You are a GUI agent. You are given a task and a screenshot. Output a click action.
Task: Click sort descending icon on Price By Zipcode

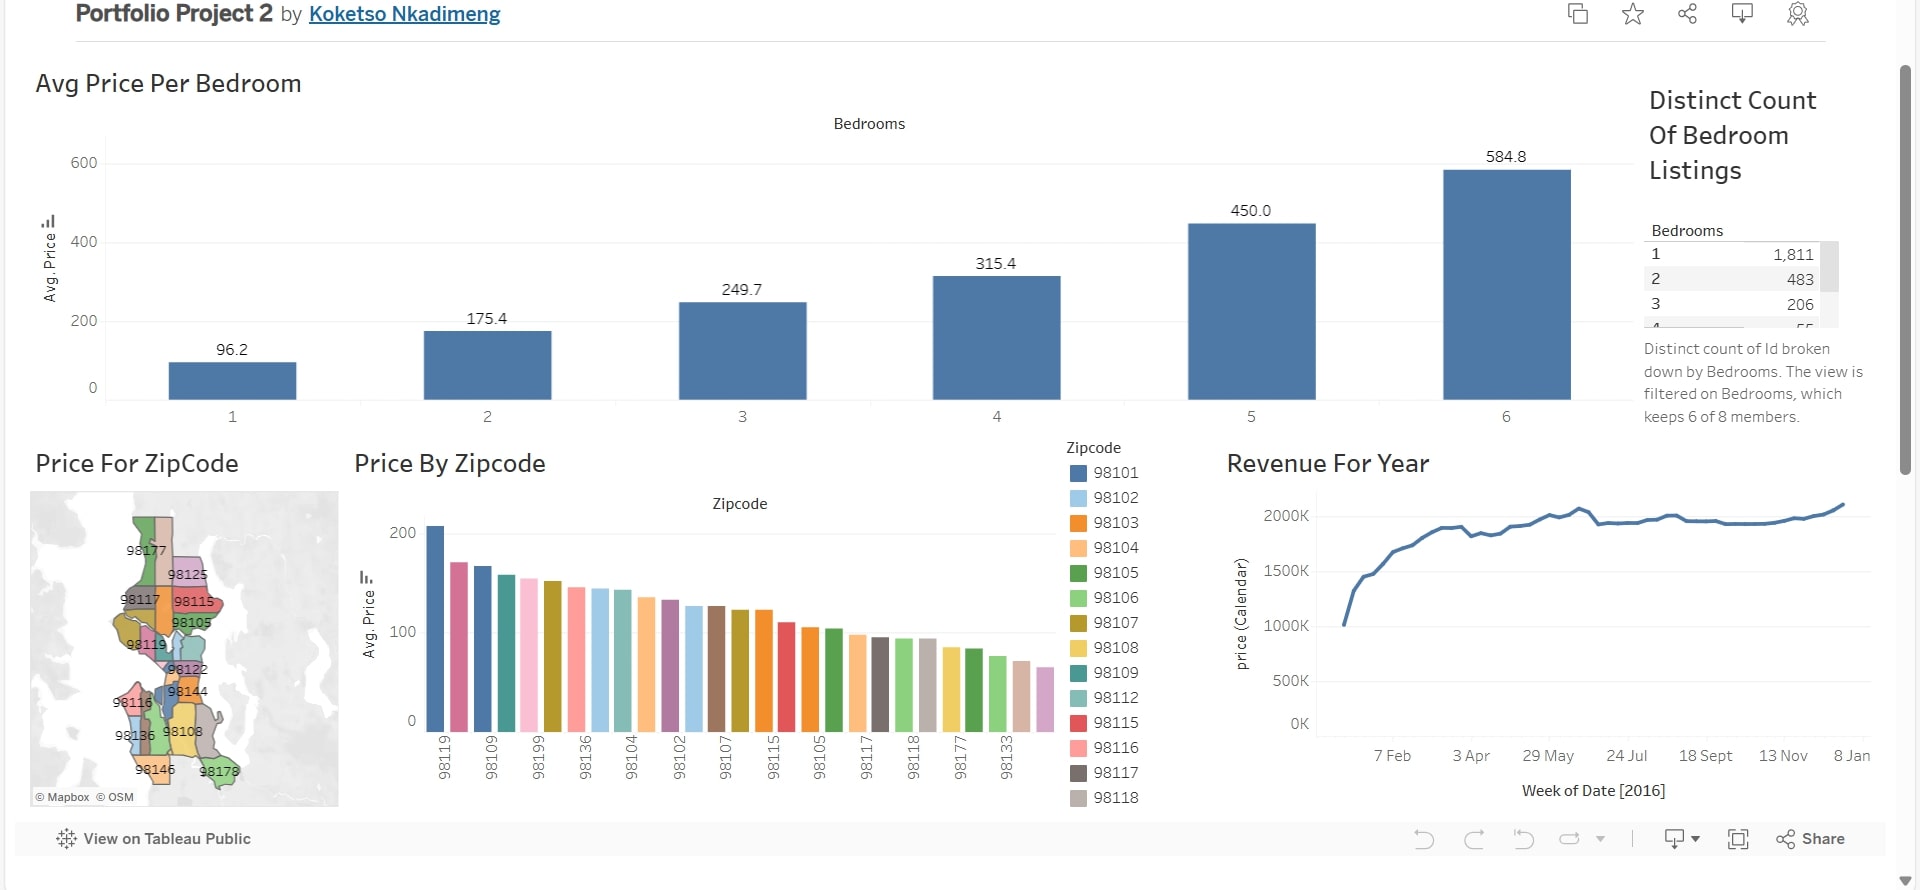tap(366, 578)
